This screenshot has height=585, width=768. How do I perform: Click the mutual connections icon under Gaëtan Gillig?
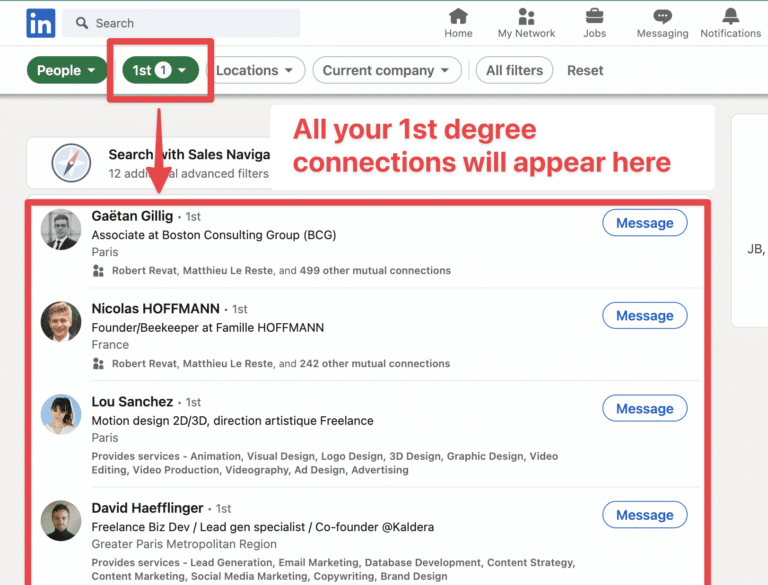98,271
